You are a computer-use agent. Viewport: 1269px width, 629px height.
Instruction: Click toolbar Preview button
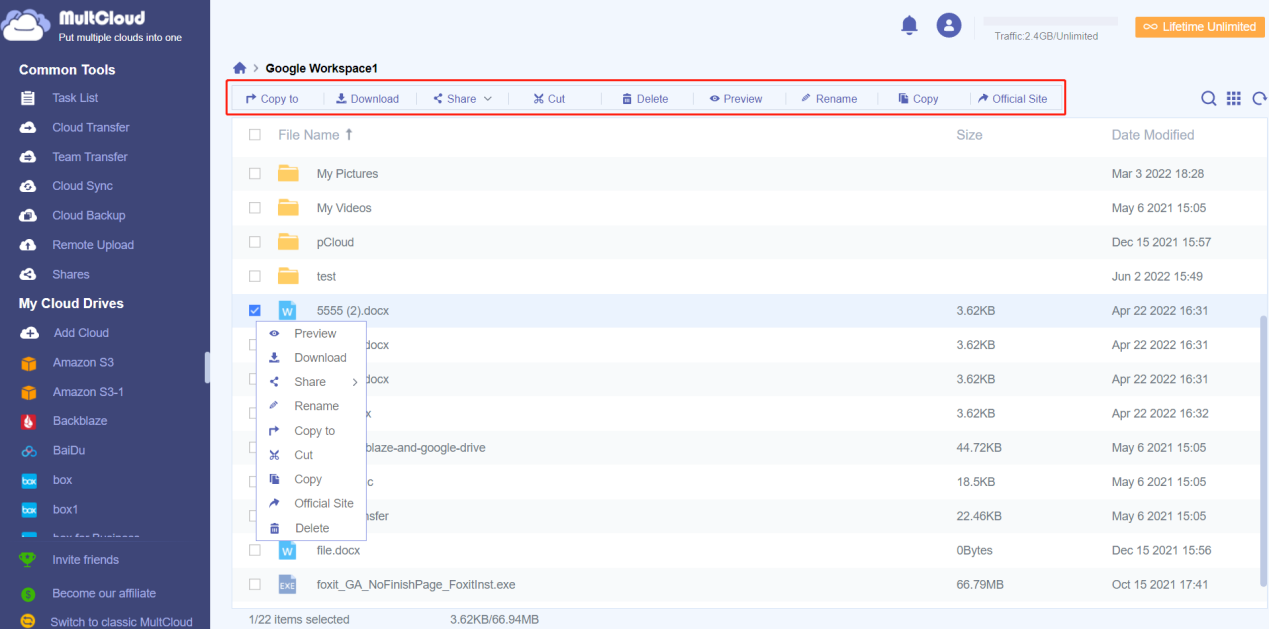tap(736, 99)
